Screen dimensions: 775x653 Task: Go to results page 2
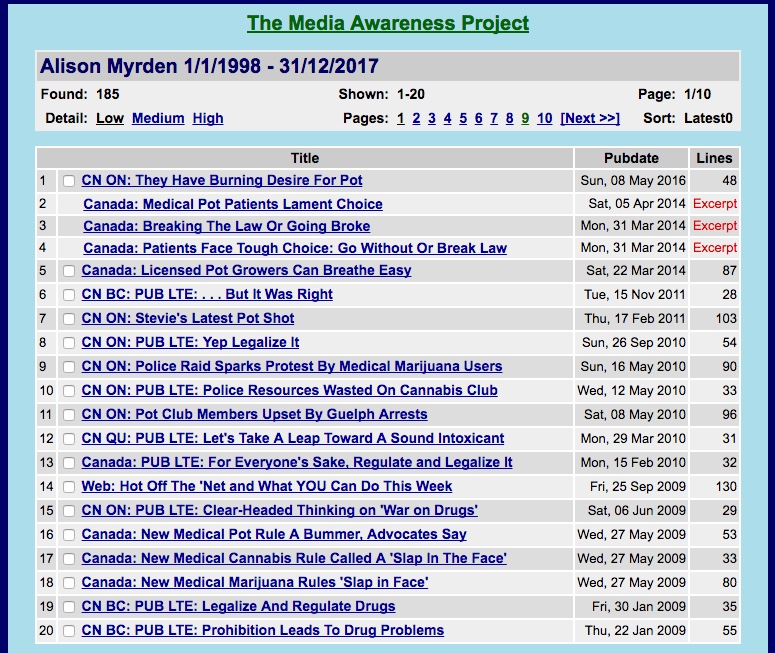pos(416,118)
